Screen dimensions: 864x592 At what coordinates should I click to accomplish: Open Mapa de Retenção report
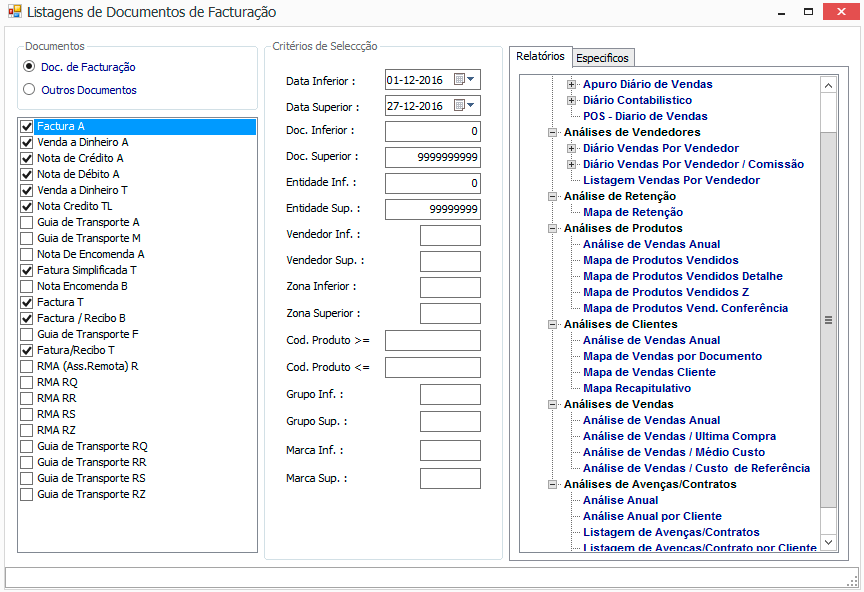pyautogui.click(x=633, y=212)
